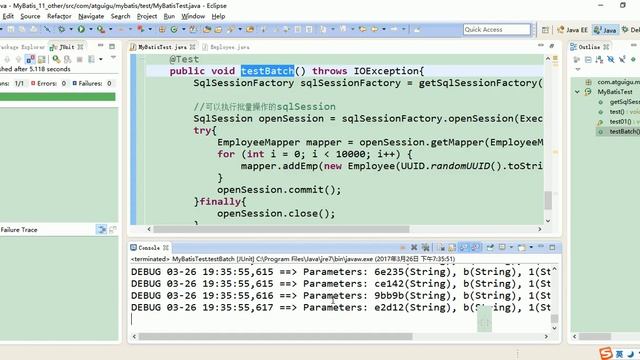Image resolution: width=640 pixels, height=360 pixels.
Task: Open the Window menu
Action: pos(193,16)
